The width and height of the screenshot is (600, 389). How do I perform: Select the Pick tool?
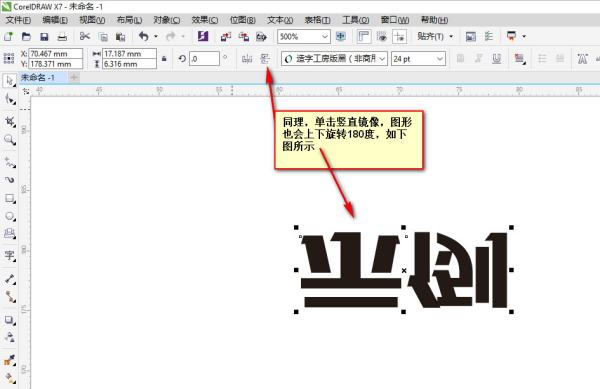click(9, 81)
